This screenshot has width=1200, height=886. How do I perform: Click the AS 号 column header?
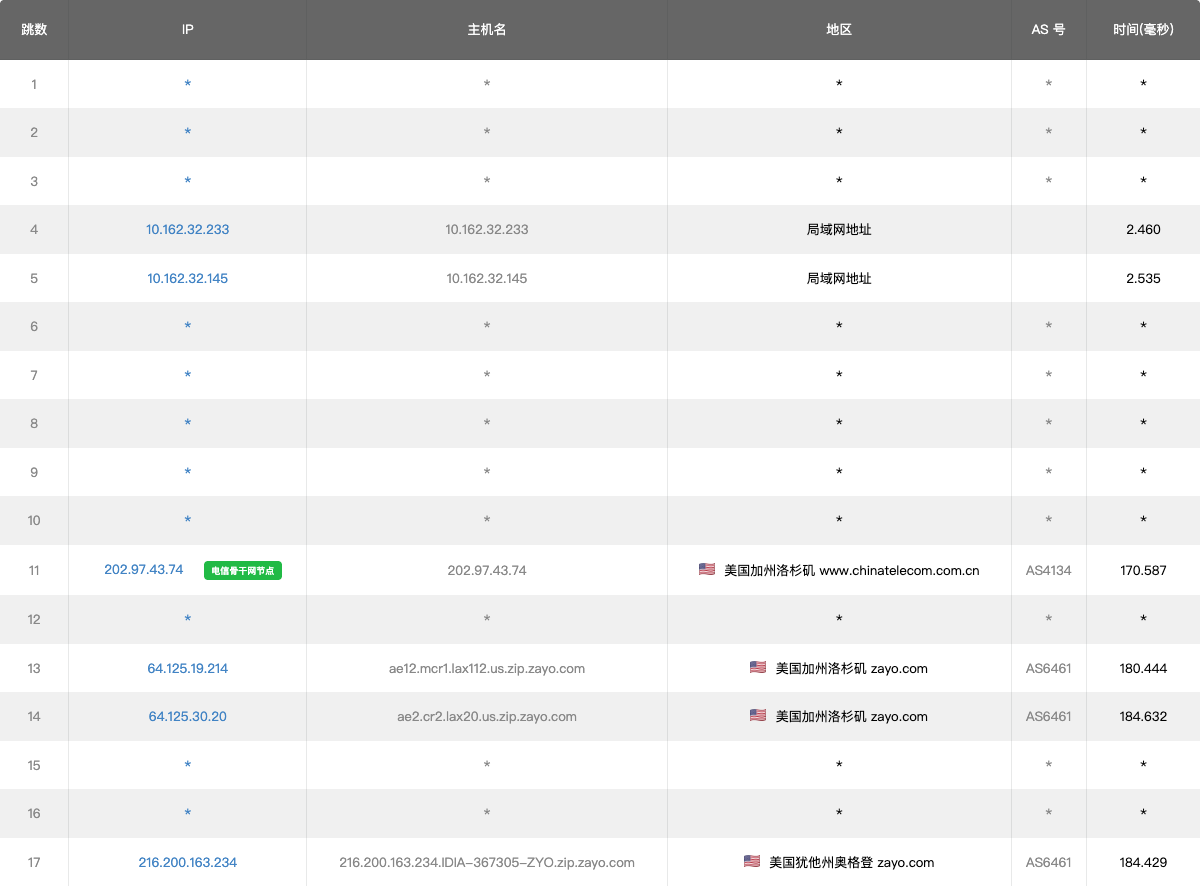(x=1048, y=29)
